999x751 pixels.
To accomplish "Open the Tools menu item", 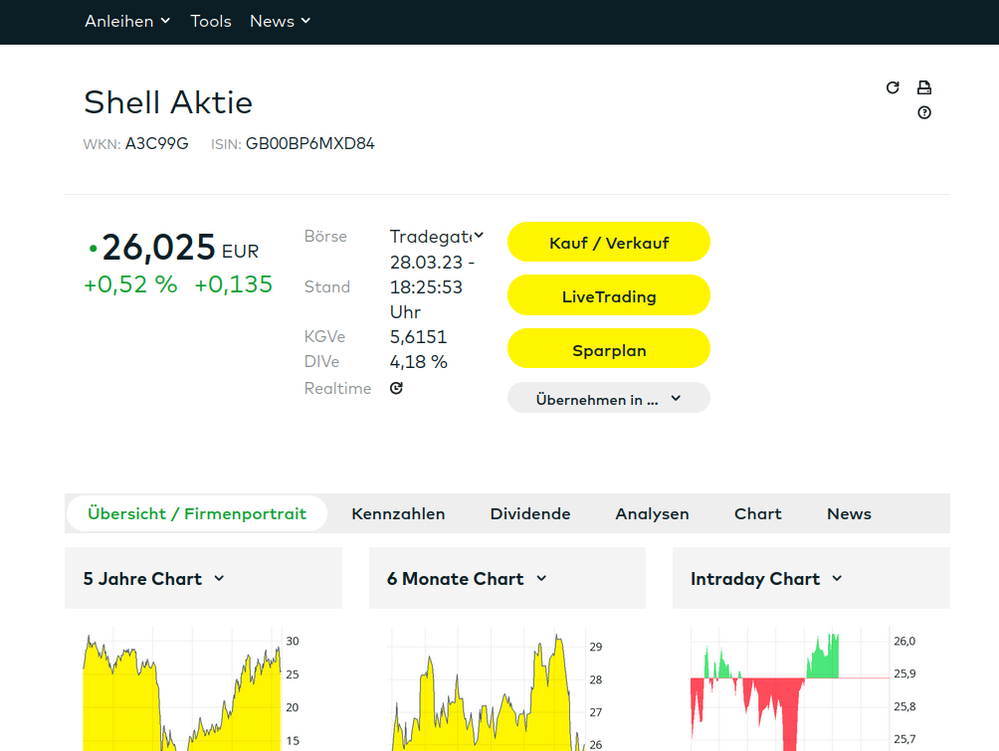I will pos(210,21).
